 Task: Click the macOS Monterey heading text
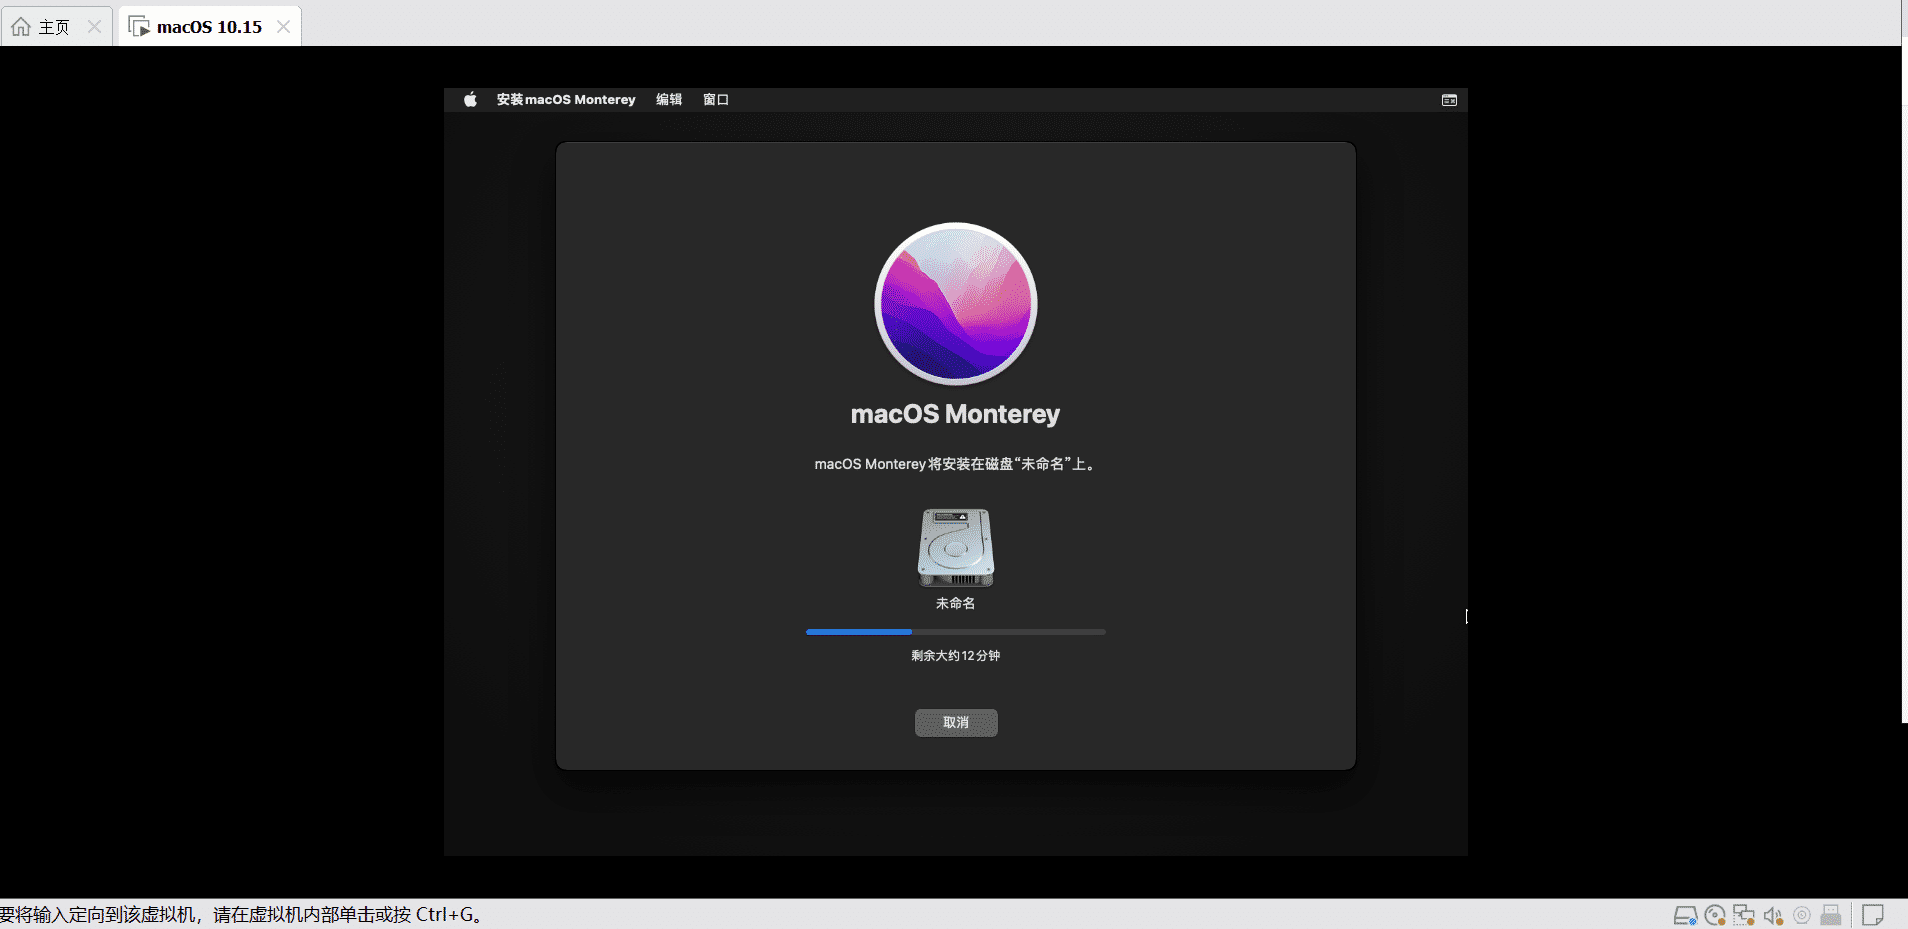[955, 414]
